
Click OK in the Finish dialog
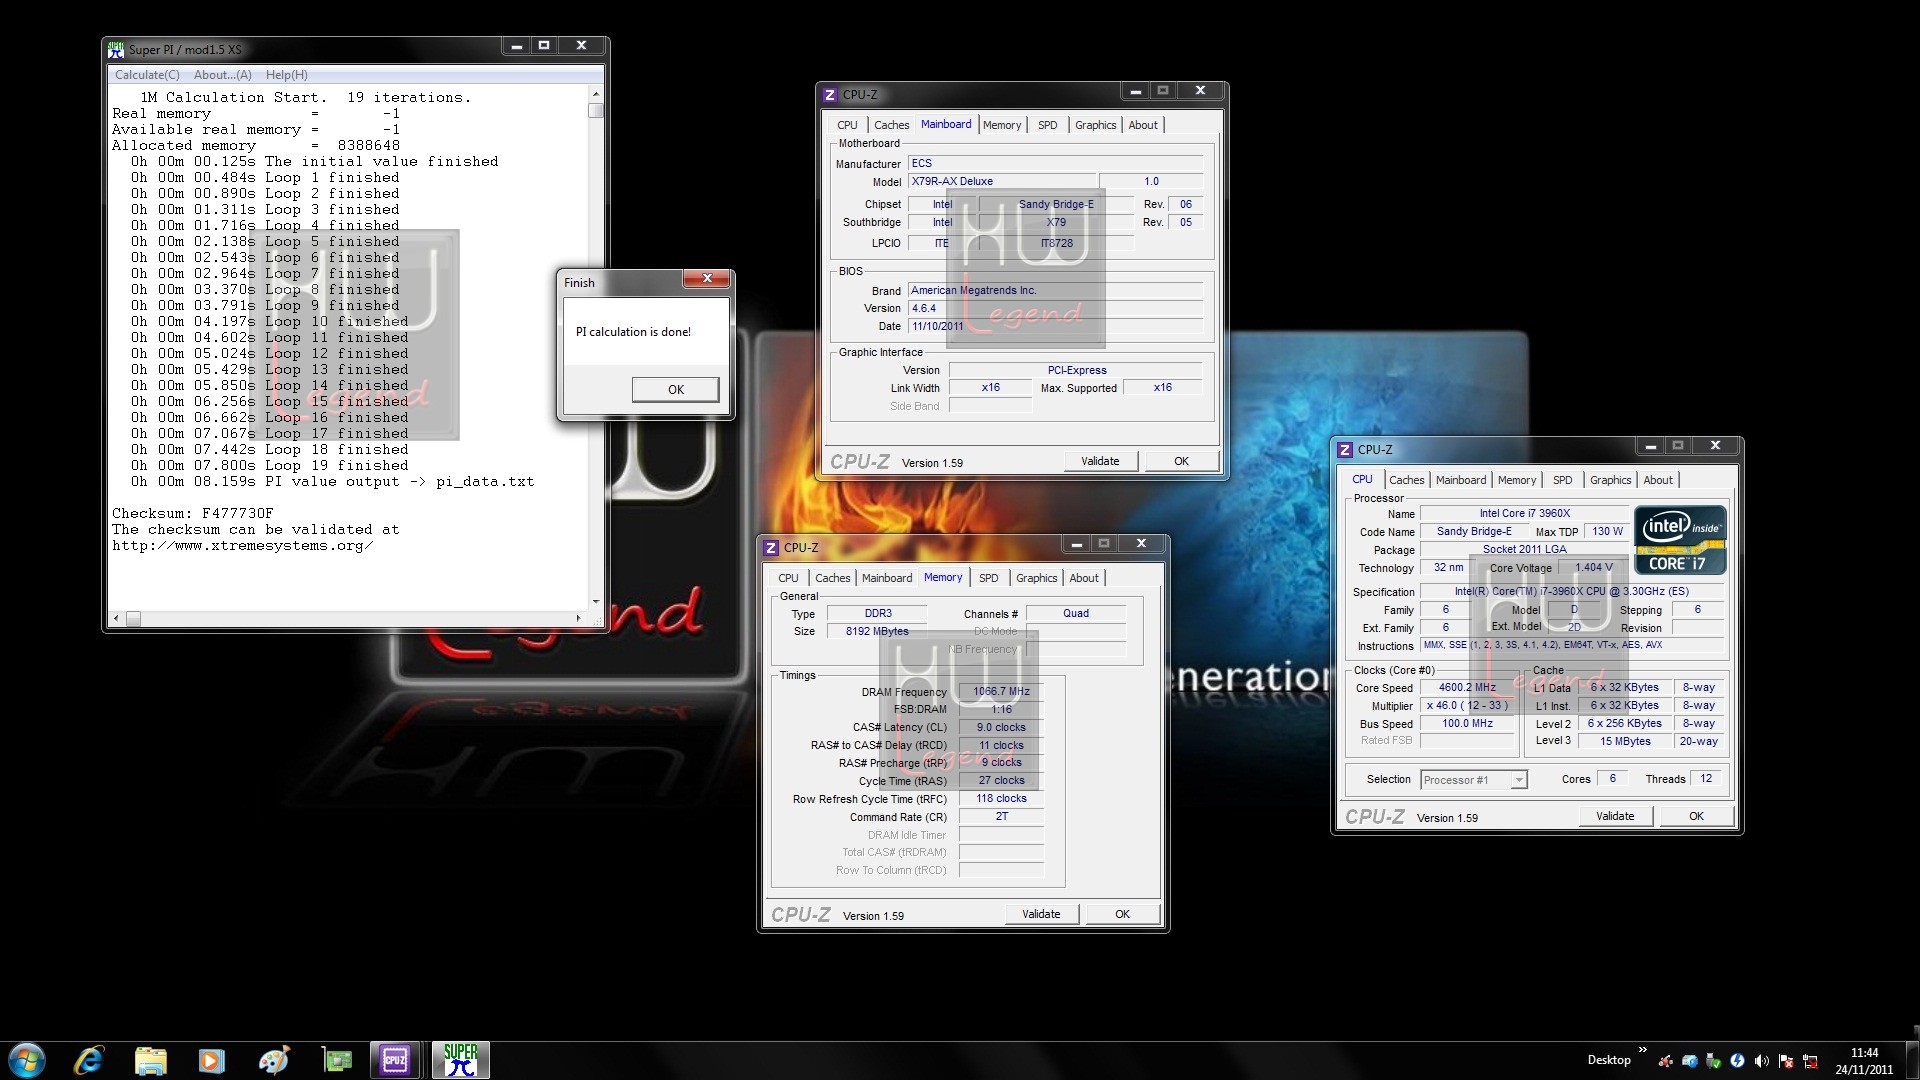[675, 390]
